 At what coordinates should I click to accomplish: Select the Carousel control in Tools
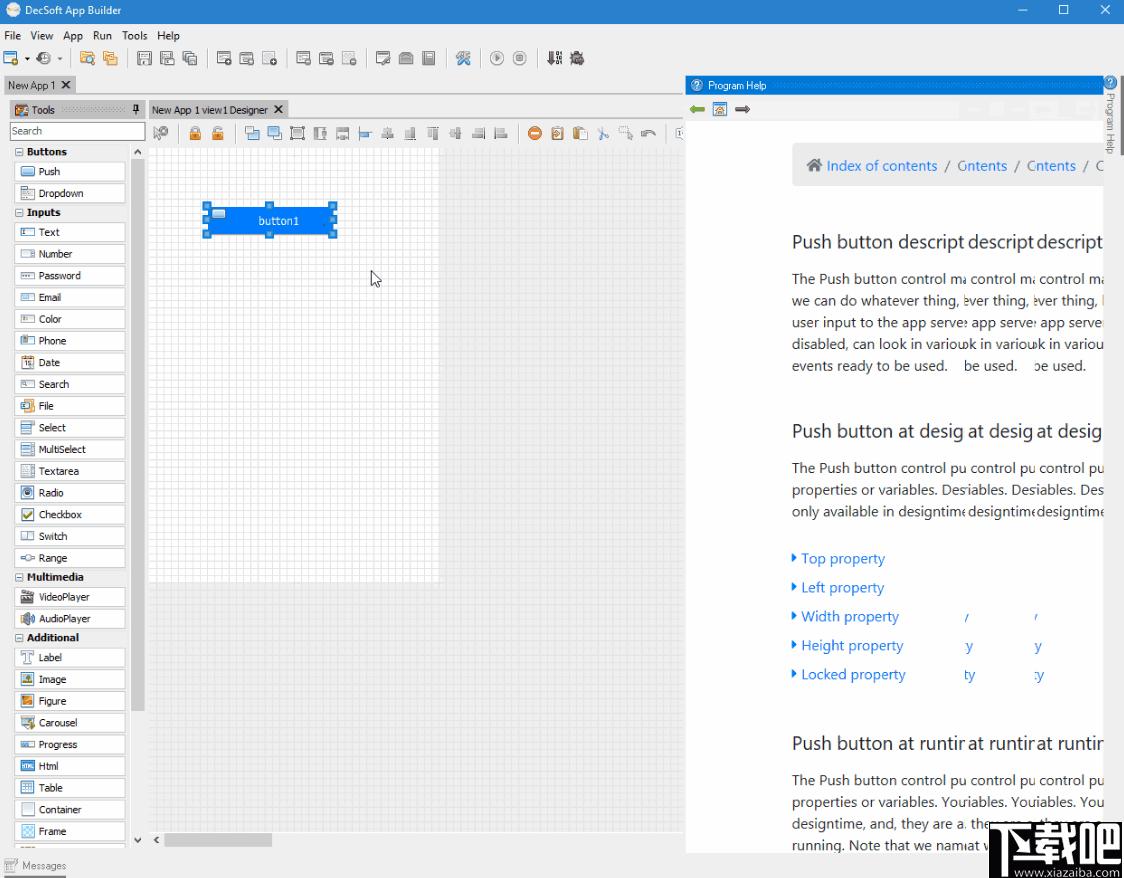[70, 722]
